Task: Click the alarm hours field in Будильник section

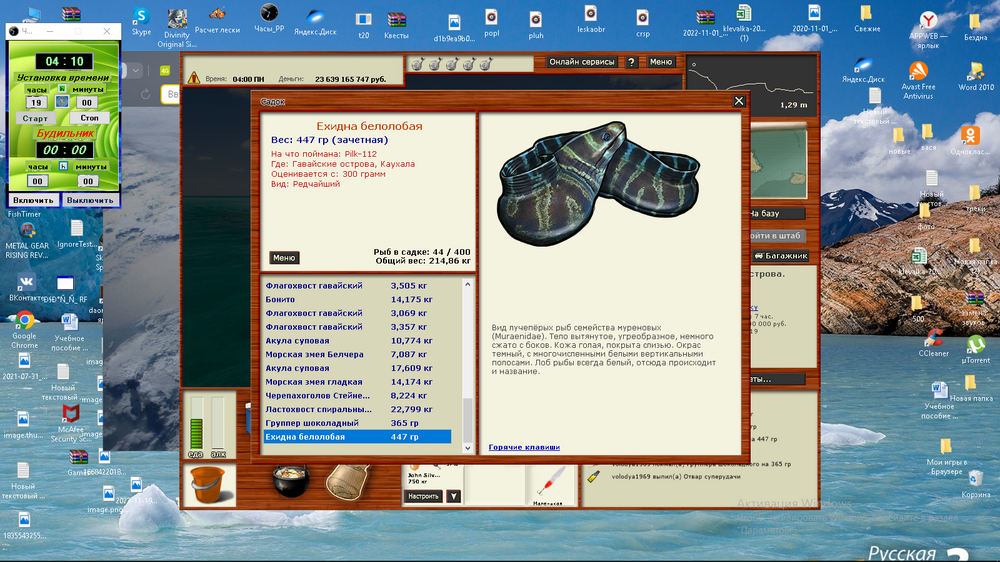Action: pos(37,181)
